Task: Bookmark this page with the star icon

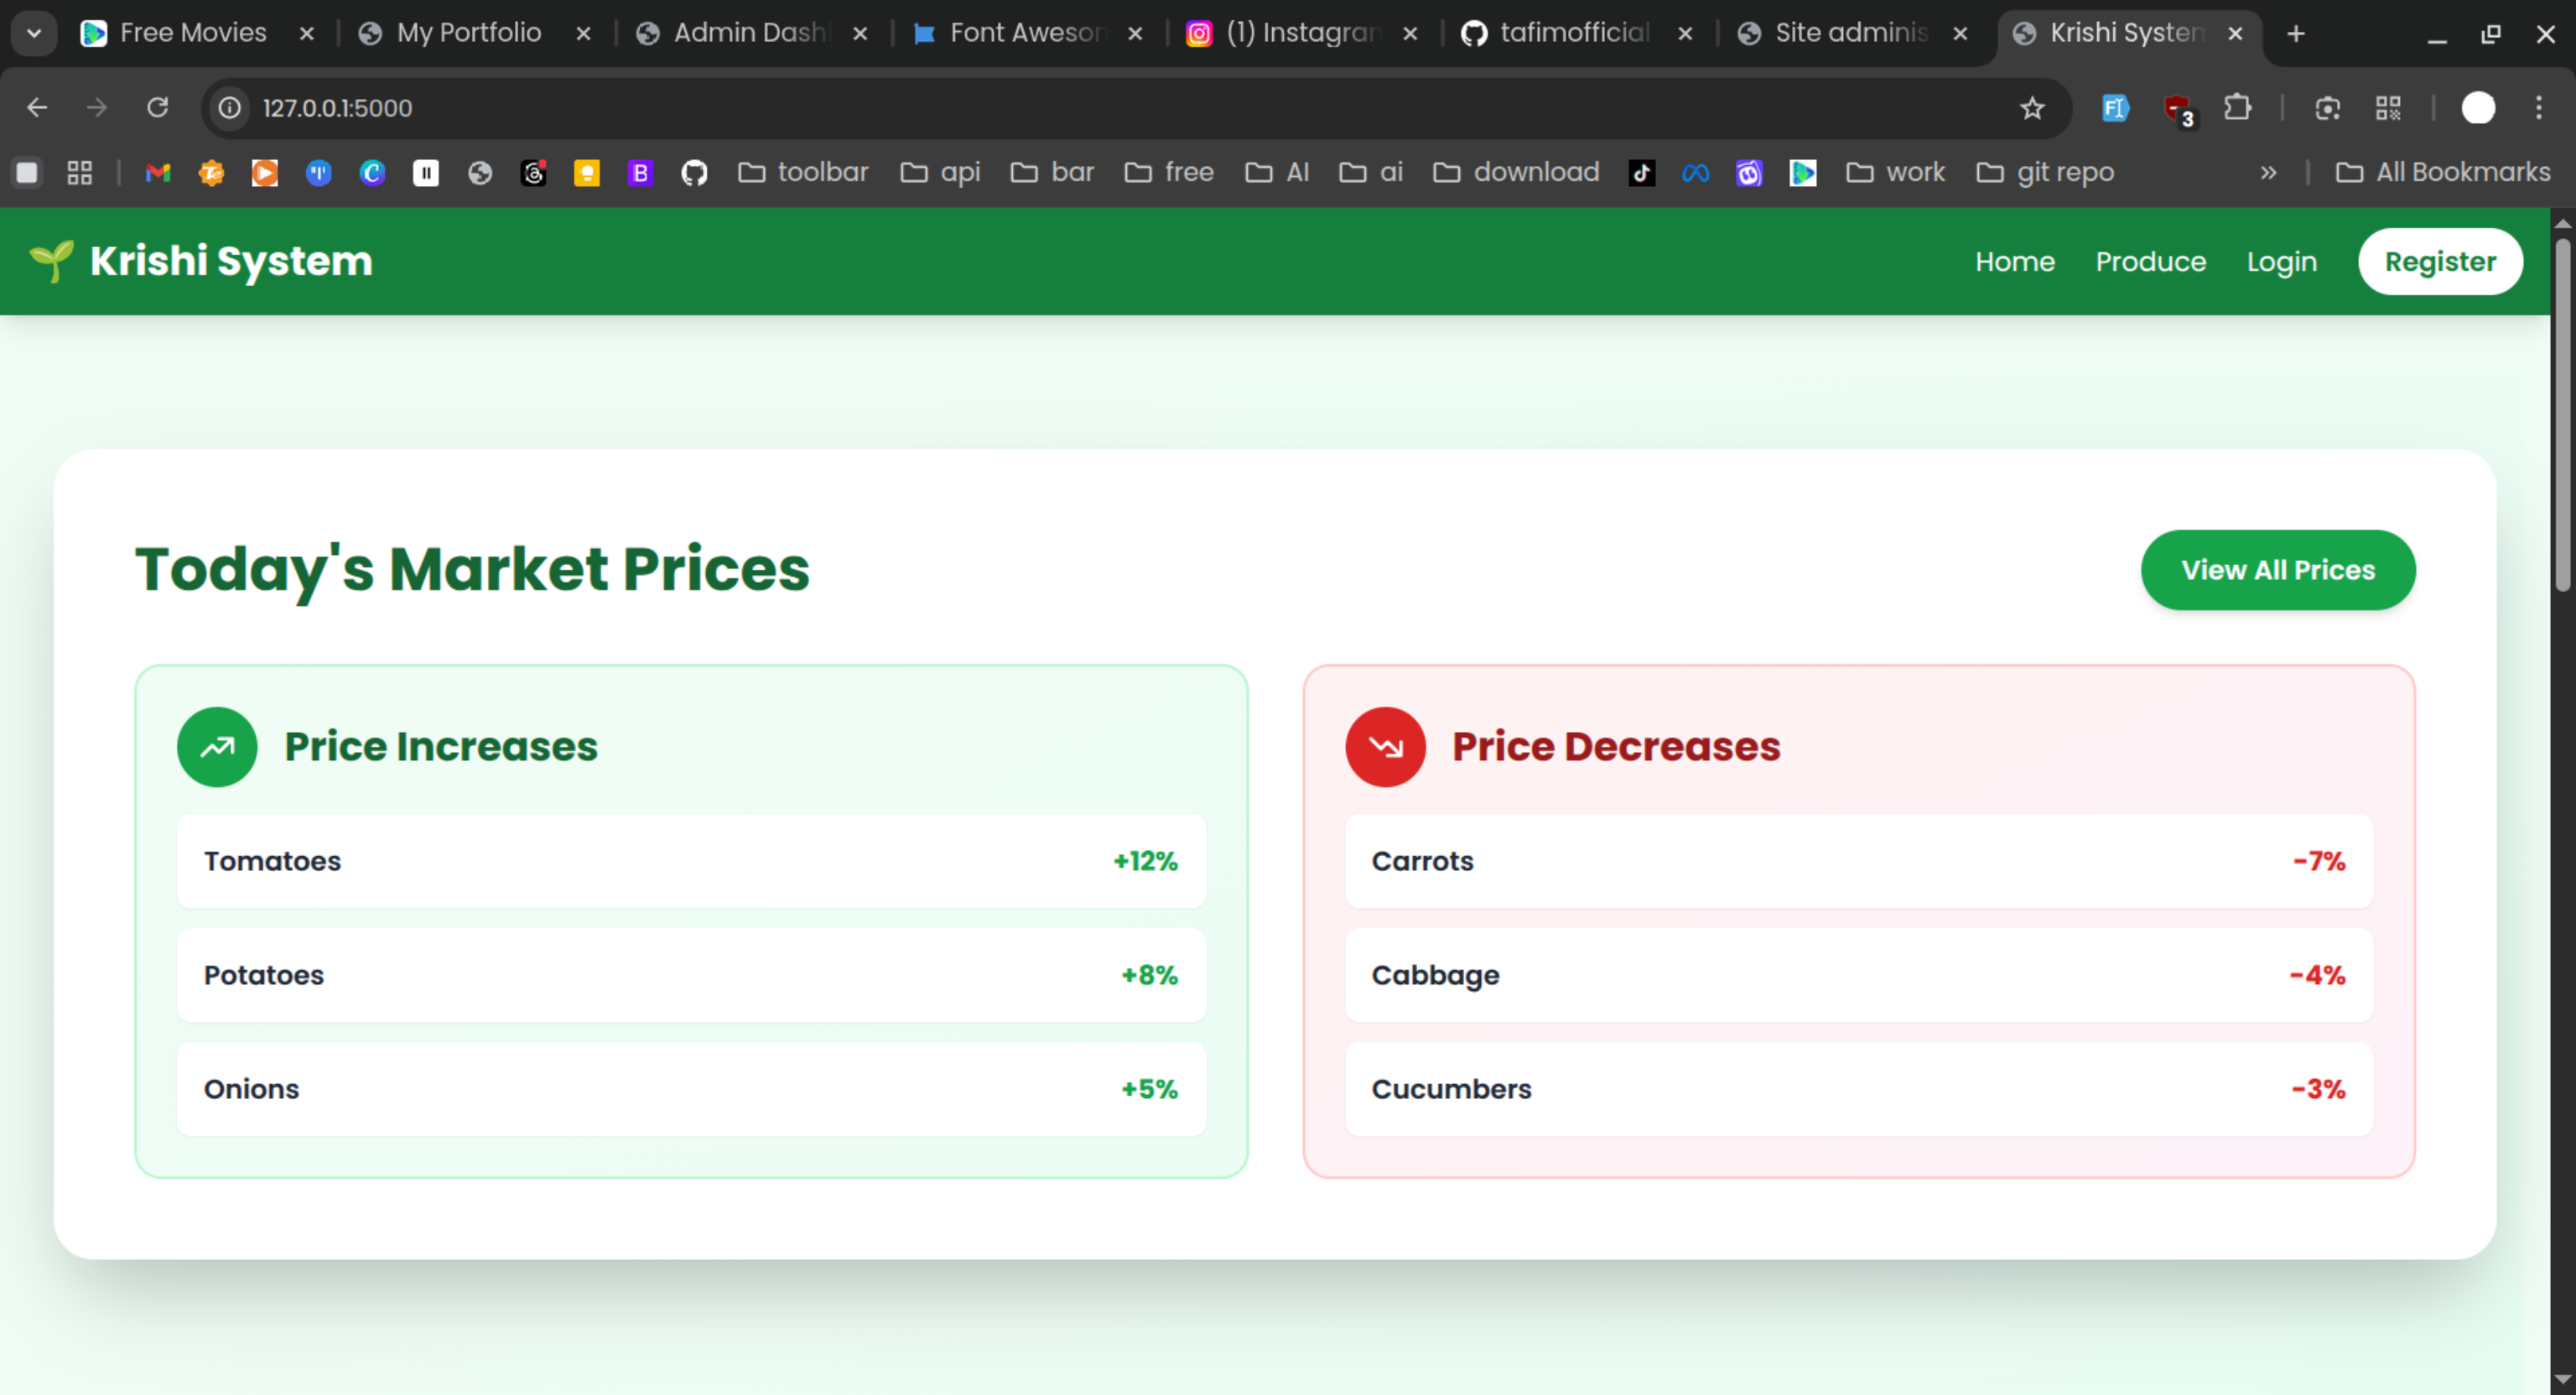Action: 2031,108
